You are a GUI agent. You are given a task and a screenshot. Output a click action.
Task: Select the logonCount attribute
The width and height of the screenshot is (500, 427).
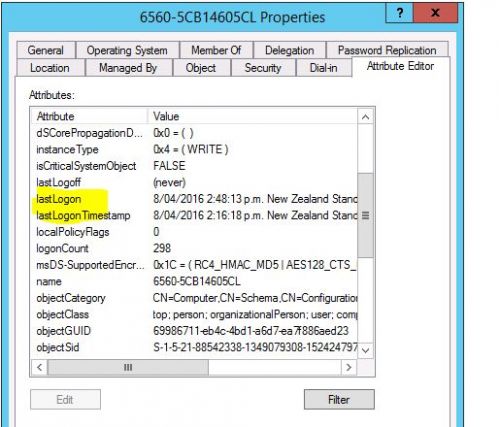pos(195,248)
